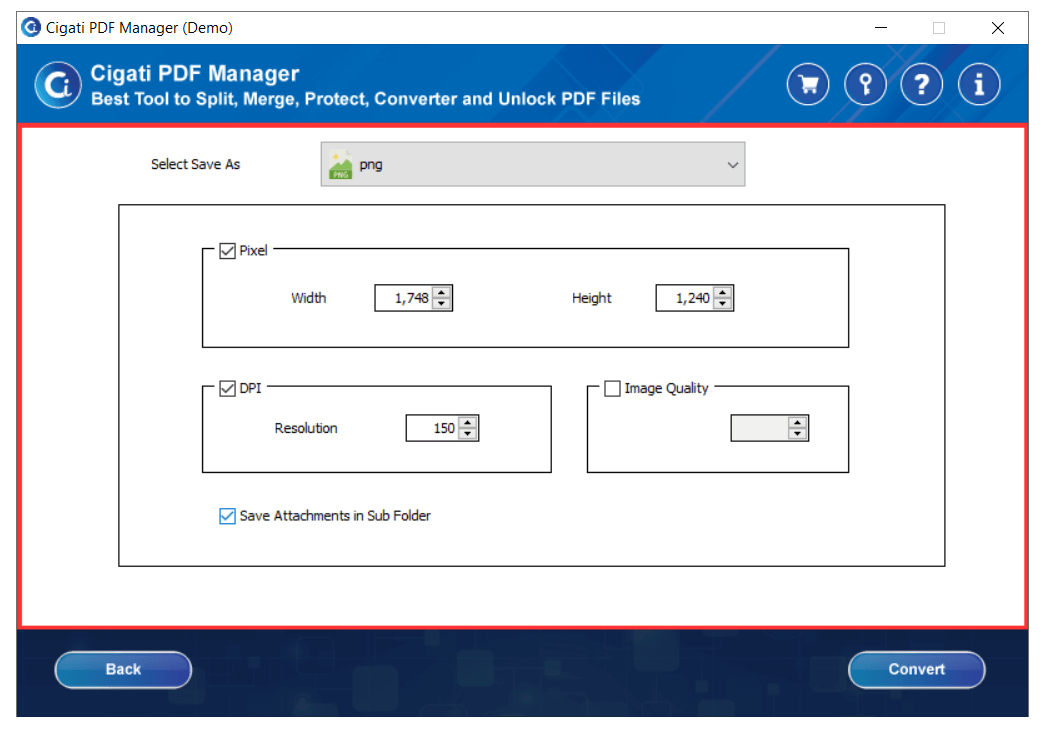Click the Cigati title bar app icon

click(31, 27)
